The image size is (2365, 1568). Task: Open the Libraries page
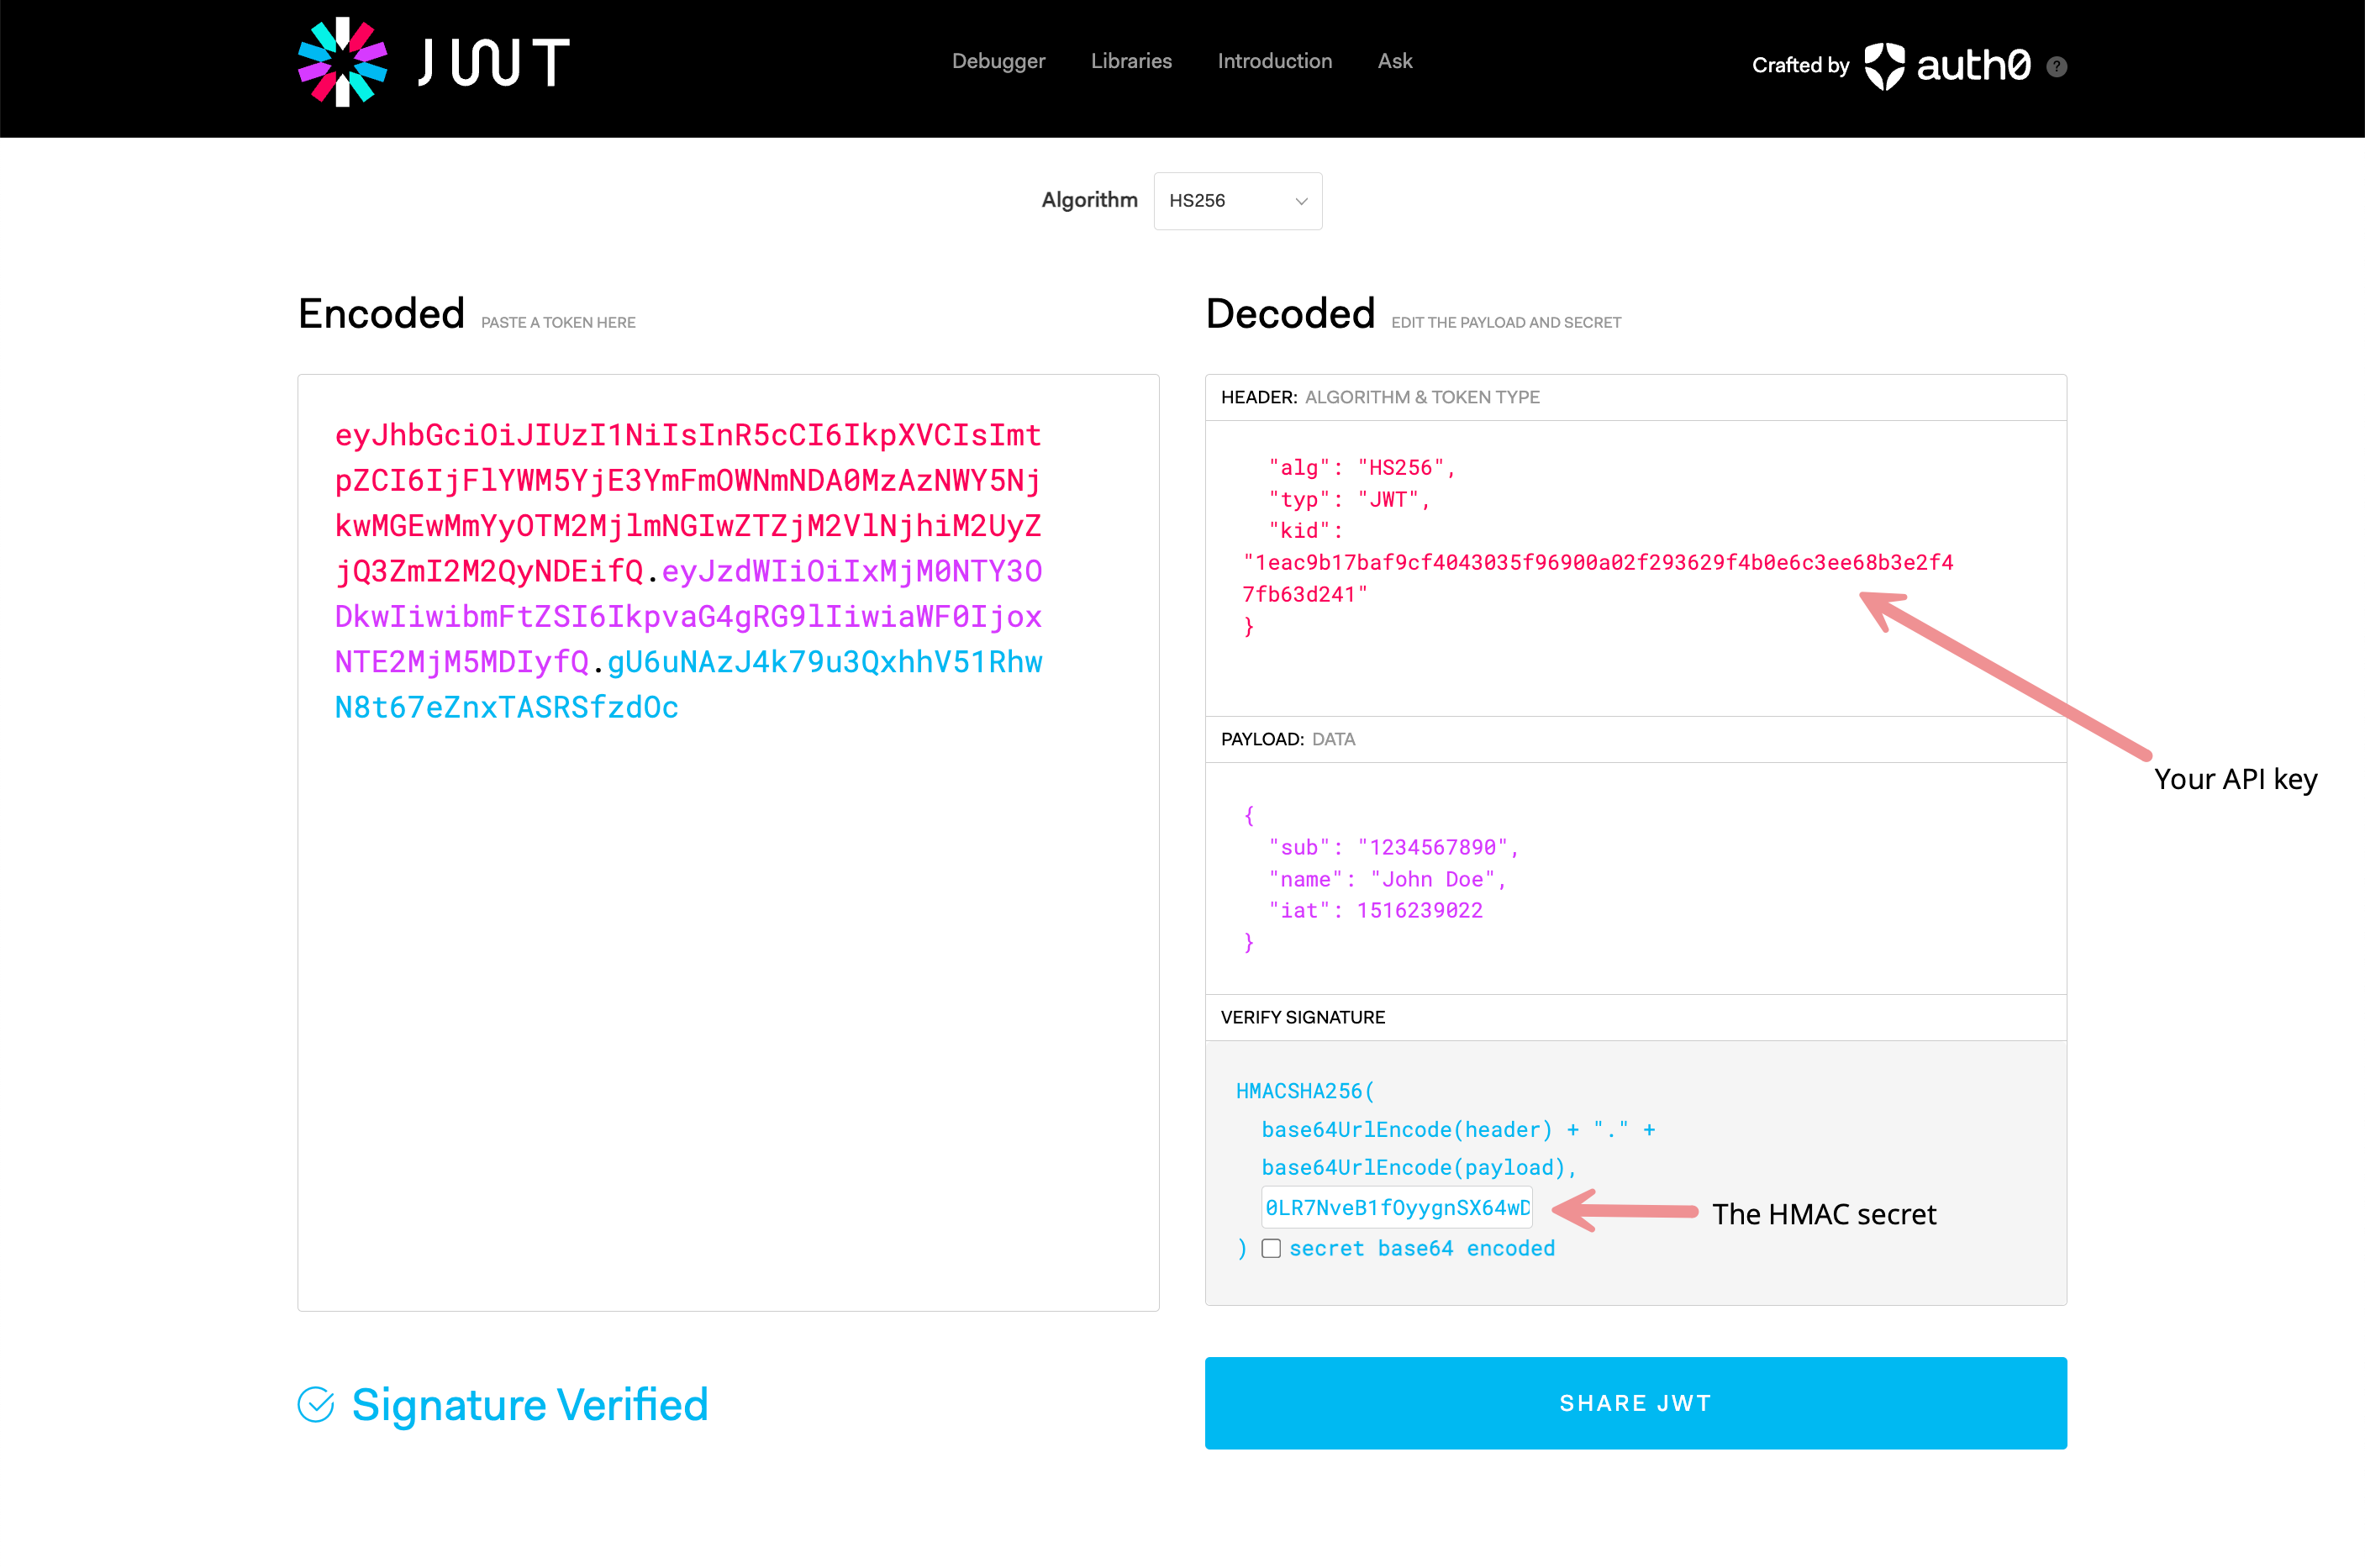1131,61
